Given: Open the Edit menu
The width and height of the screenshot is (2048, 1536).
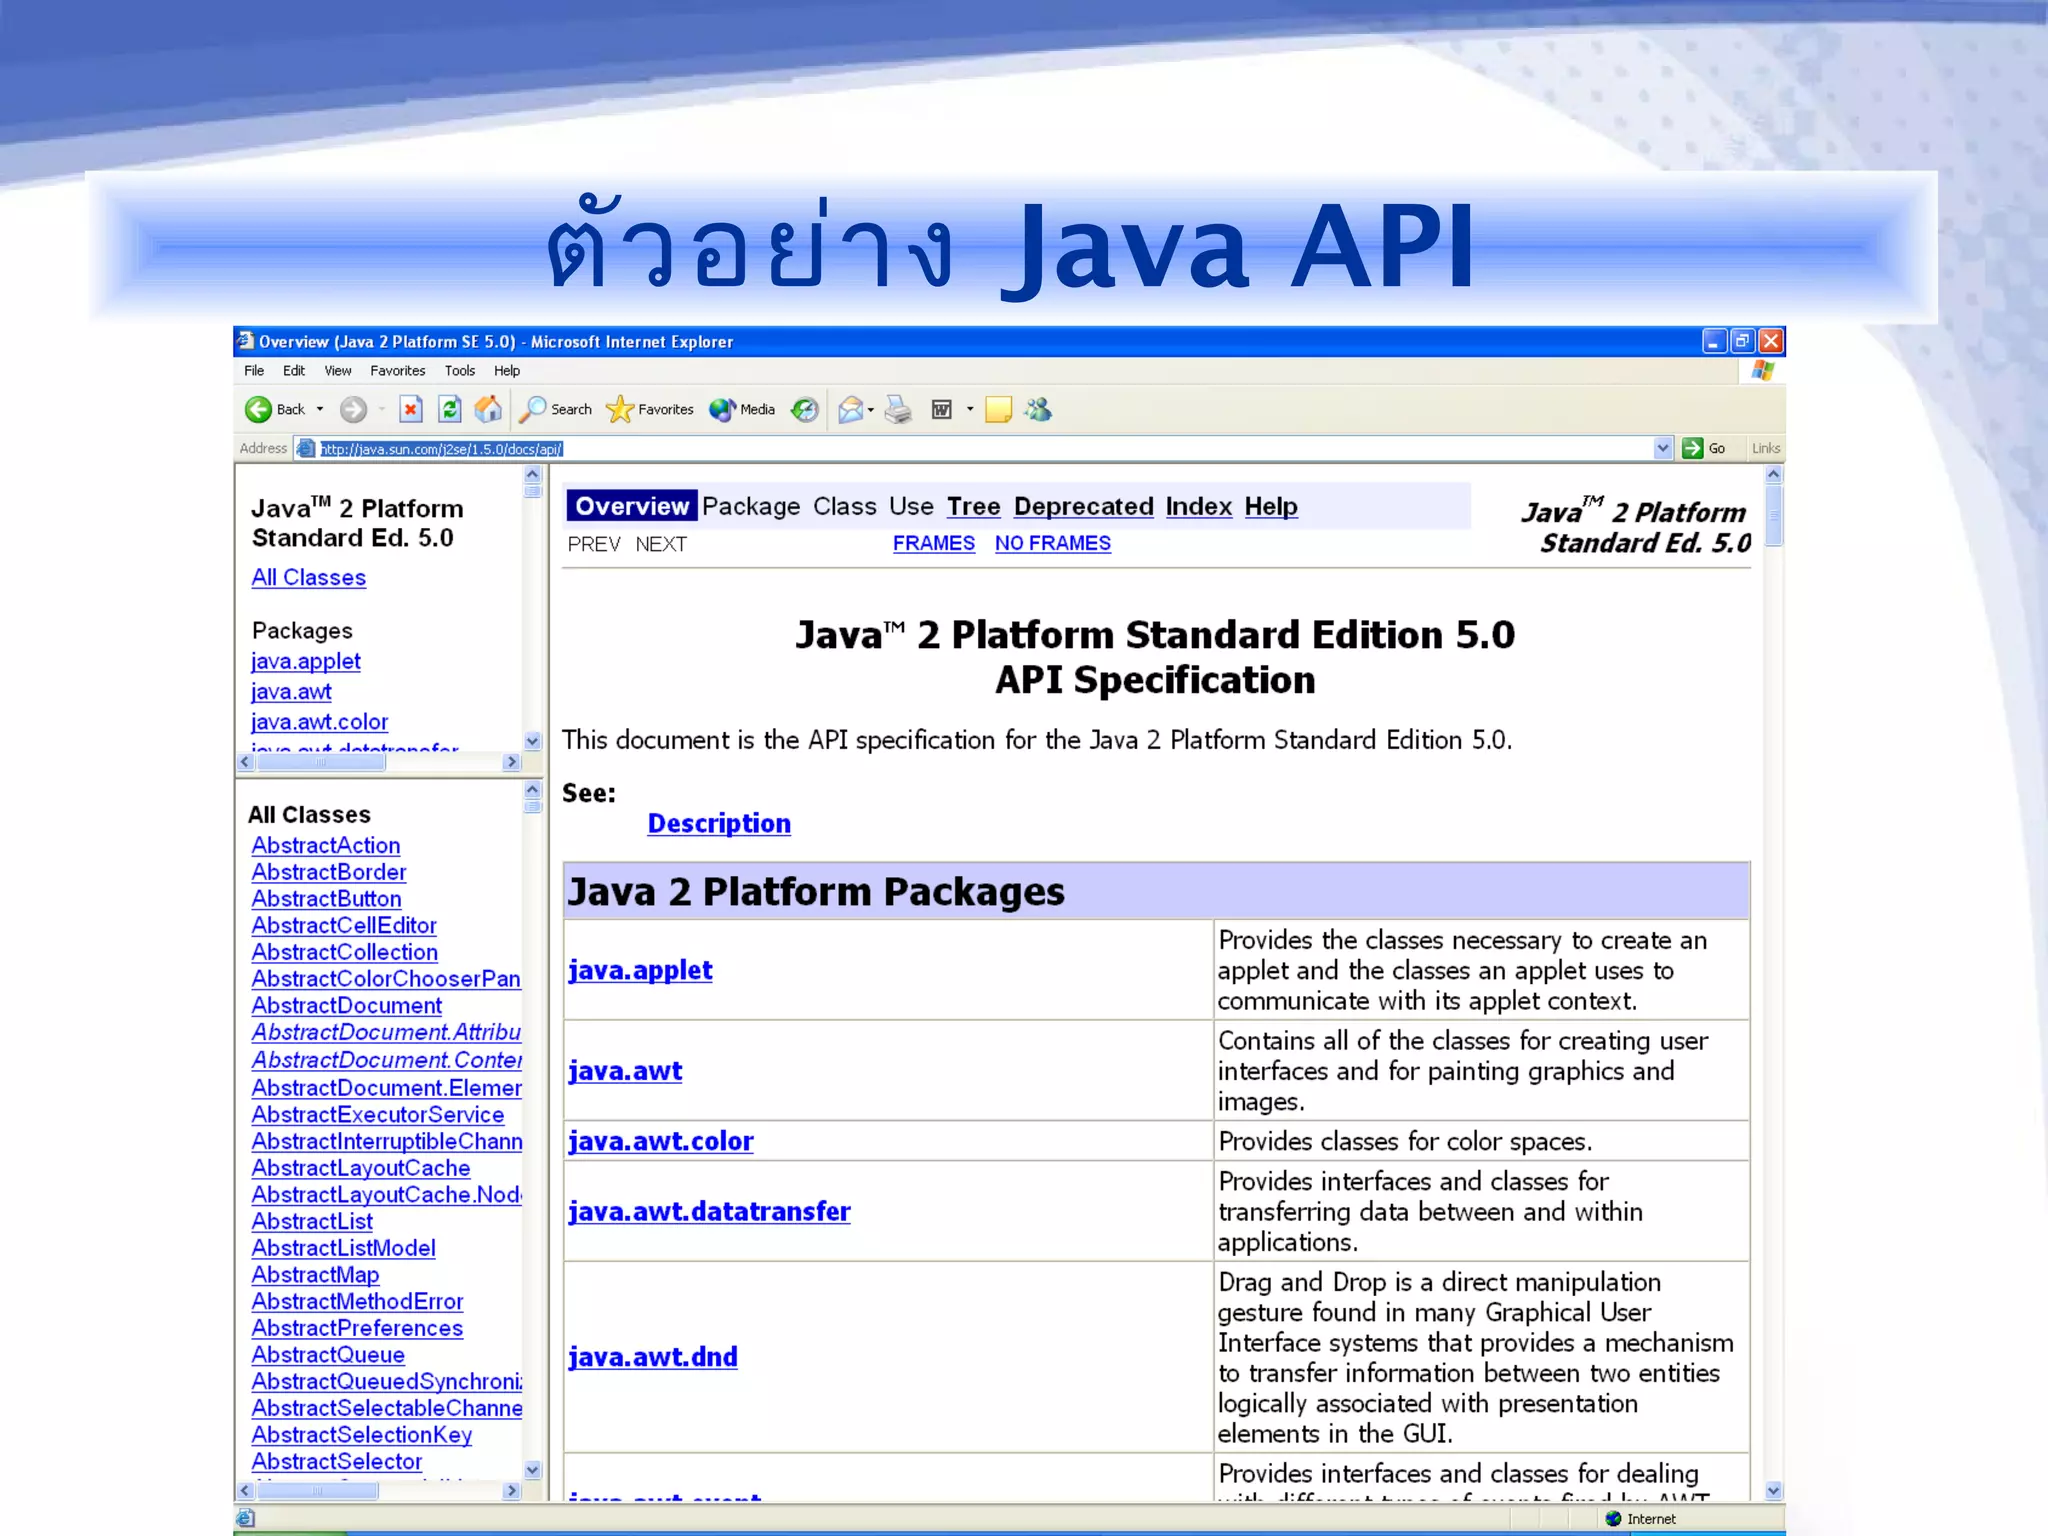Looking at the screenshot, I should 294,370.
